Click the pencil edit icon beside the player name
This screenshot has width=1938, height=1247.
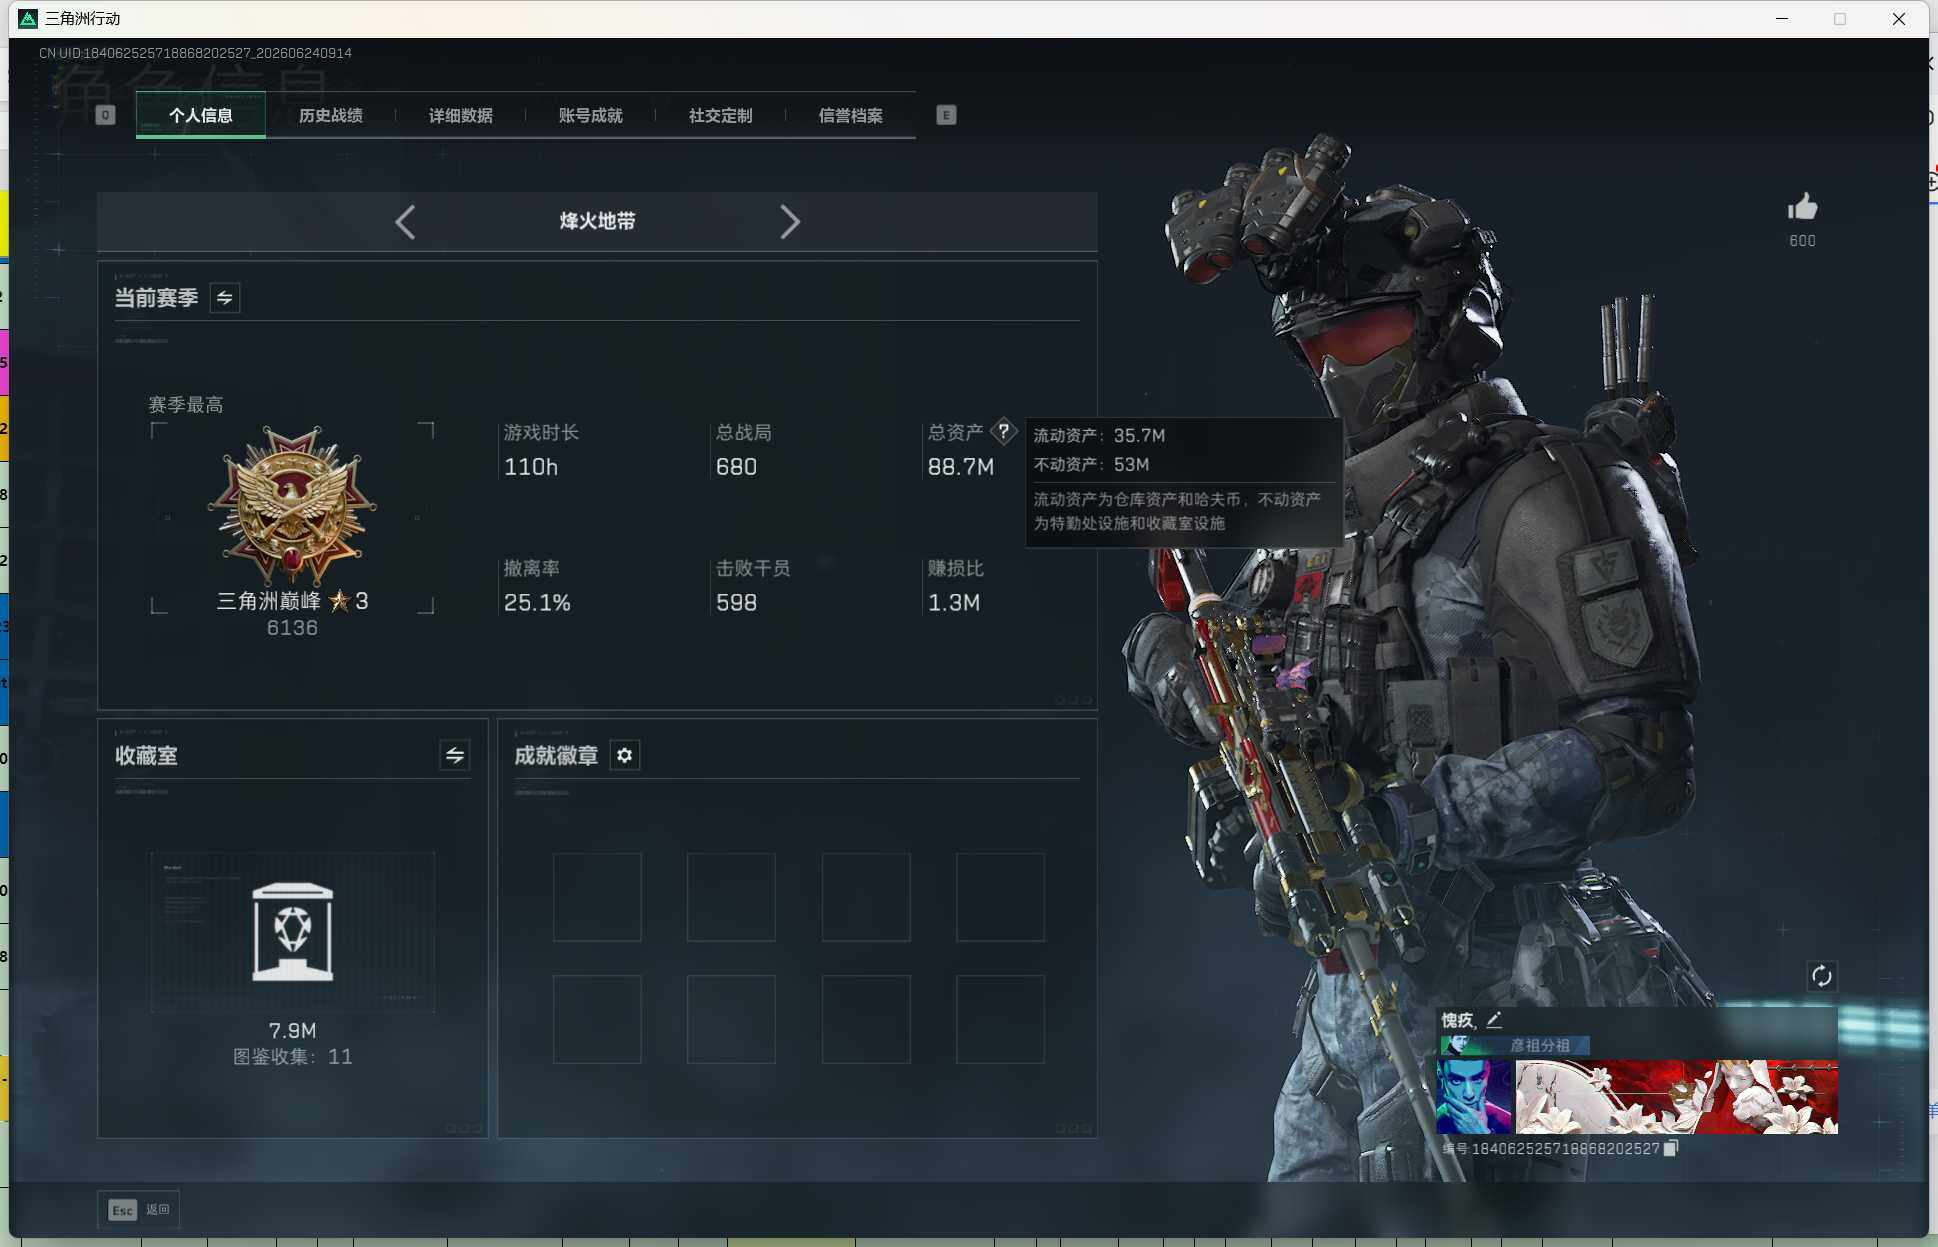pos(1494,1020)
